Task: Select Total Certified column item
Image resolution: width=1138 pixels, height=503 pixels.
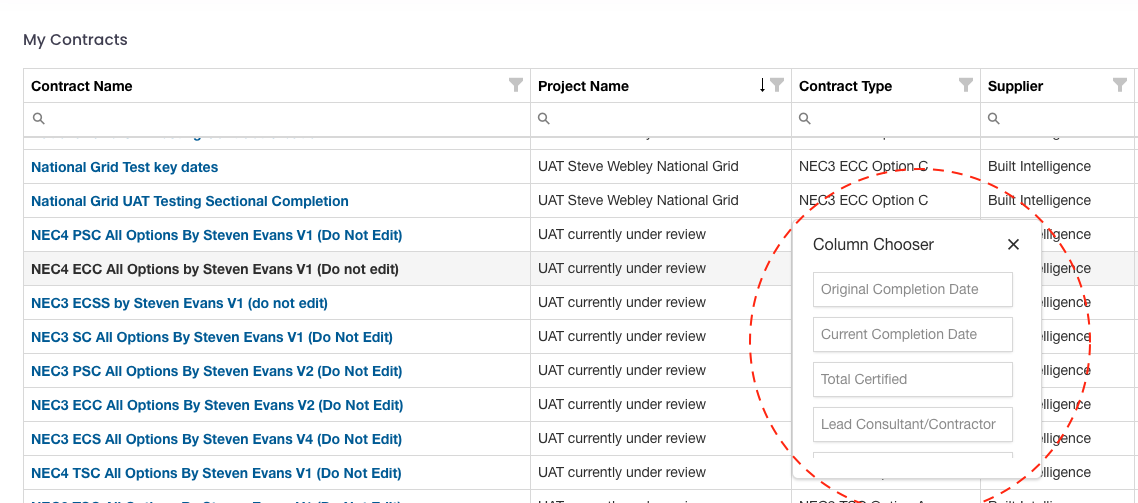Action: pos(912,380)
